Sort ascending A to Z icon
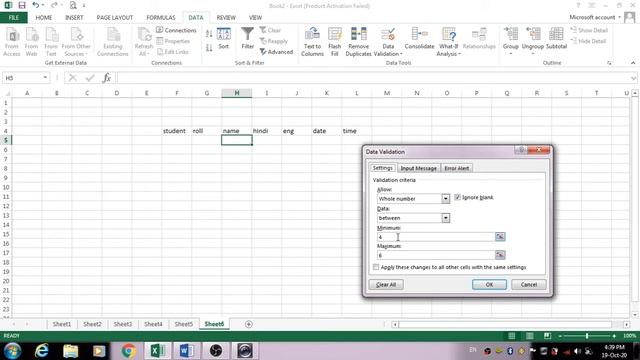 [209, 34]
